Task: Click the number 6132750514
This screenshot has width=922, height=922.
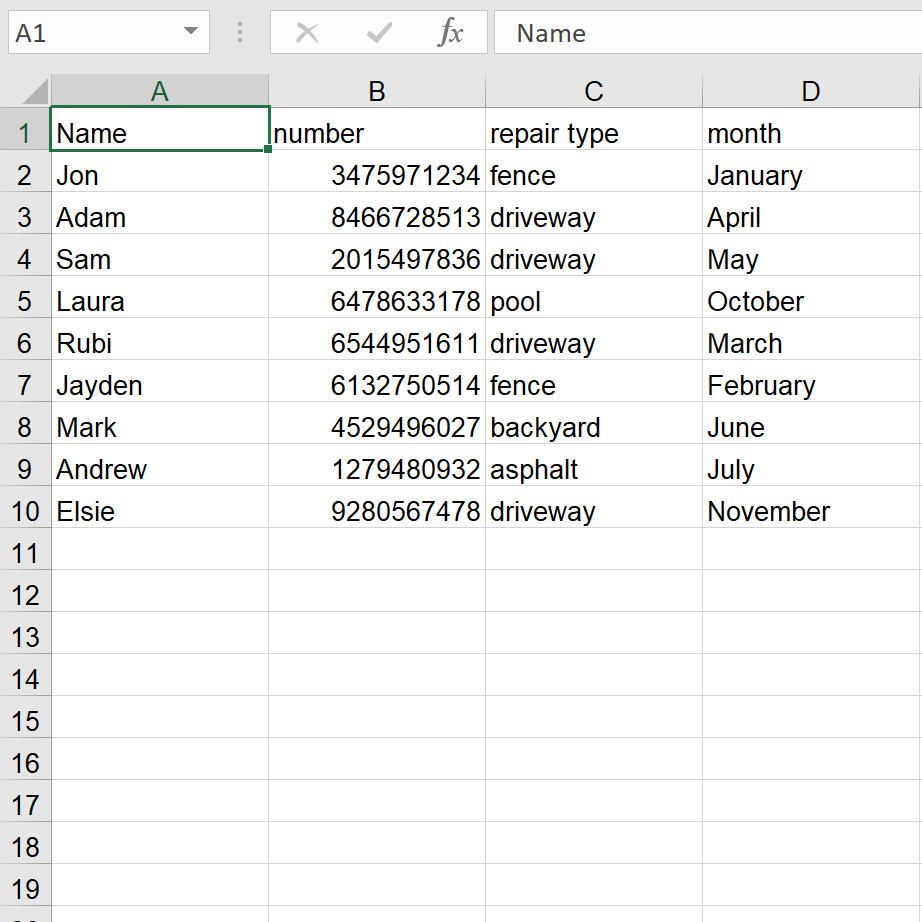Action: [377, 381]
